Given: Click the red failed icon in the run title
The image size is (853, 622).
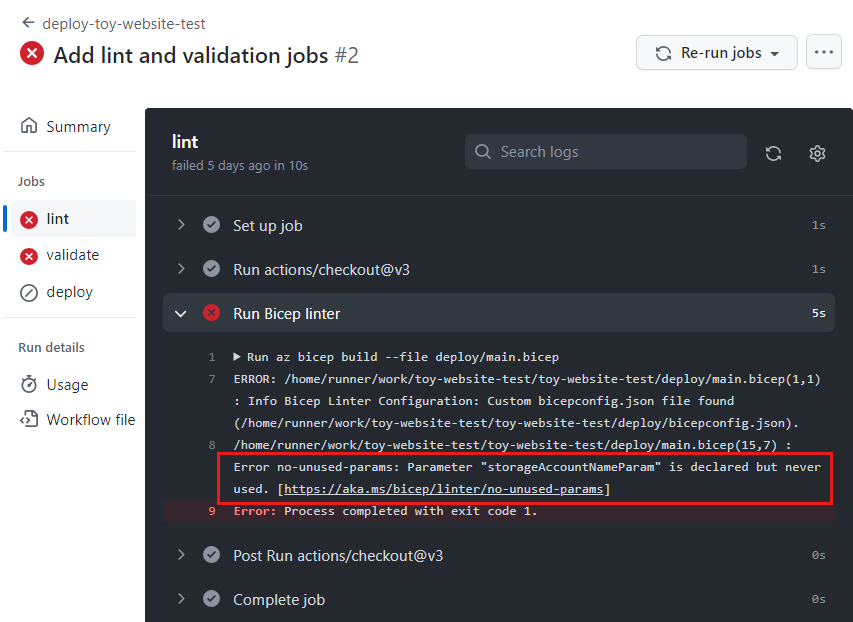Looking at the screenshot, I should click(32, 53).
